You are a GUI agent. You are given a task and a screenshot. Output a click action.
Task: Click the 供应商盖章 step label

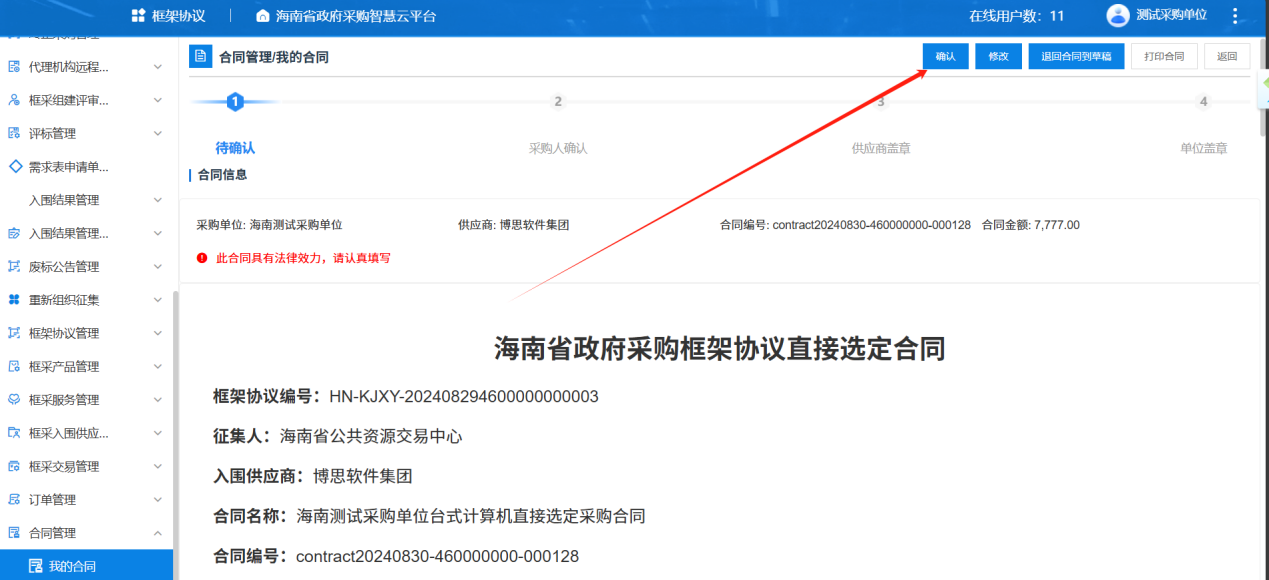(881, 148)
